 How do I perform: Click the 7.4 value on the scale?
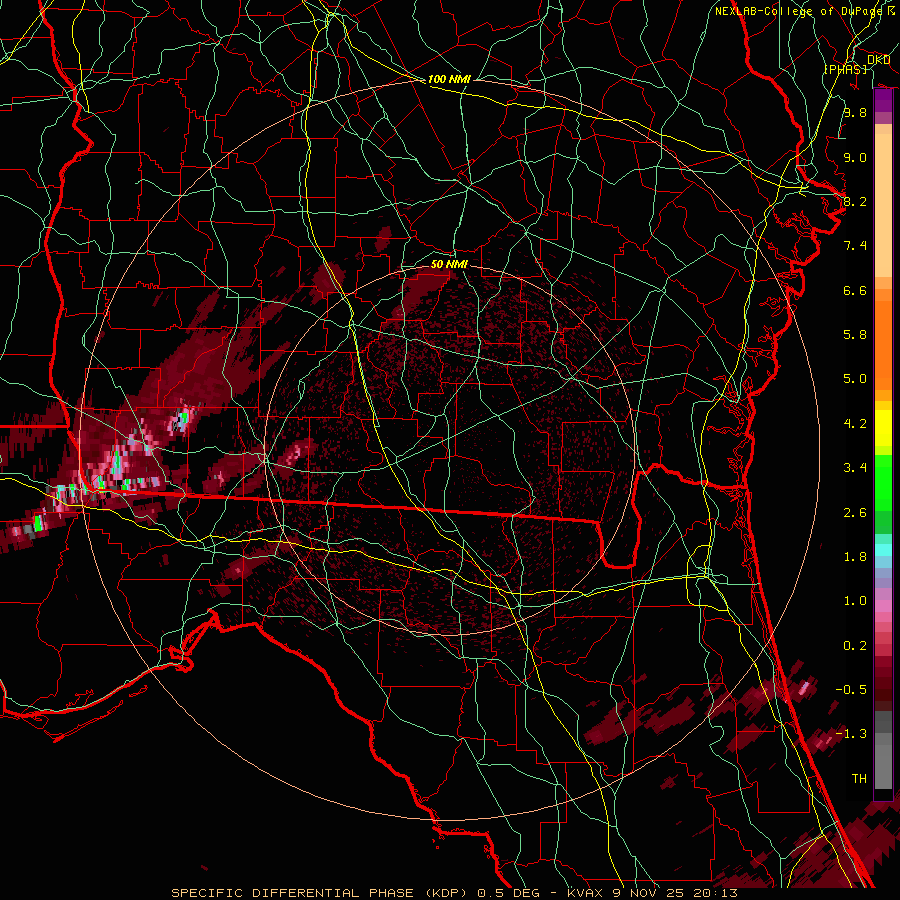click(855, 246)
